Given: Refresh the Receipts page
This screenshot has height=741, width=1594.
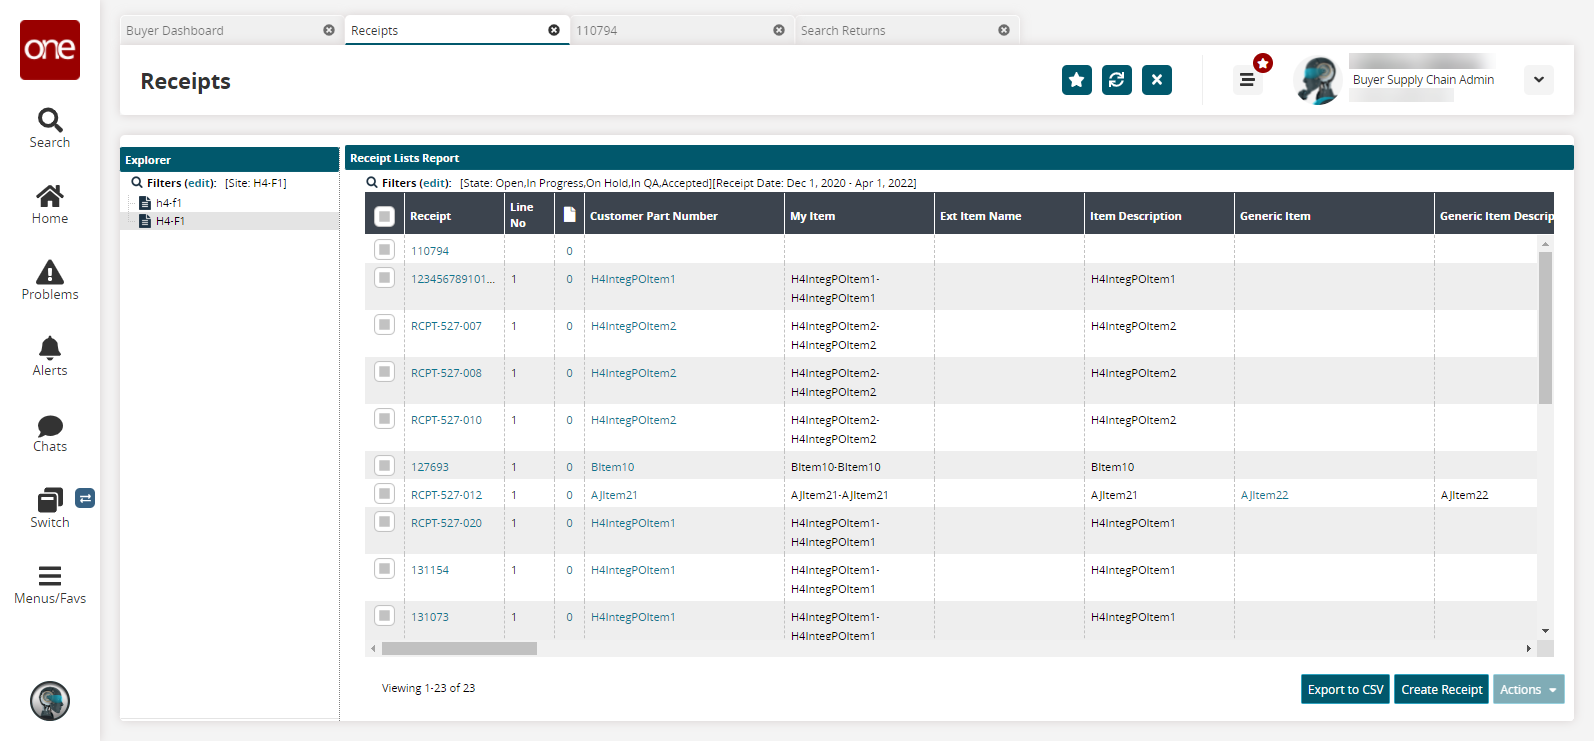Looking at the screenshot, I should 1116,80.
